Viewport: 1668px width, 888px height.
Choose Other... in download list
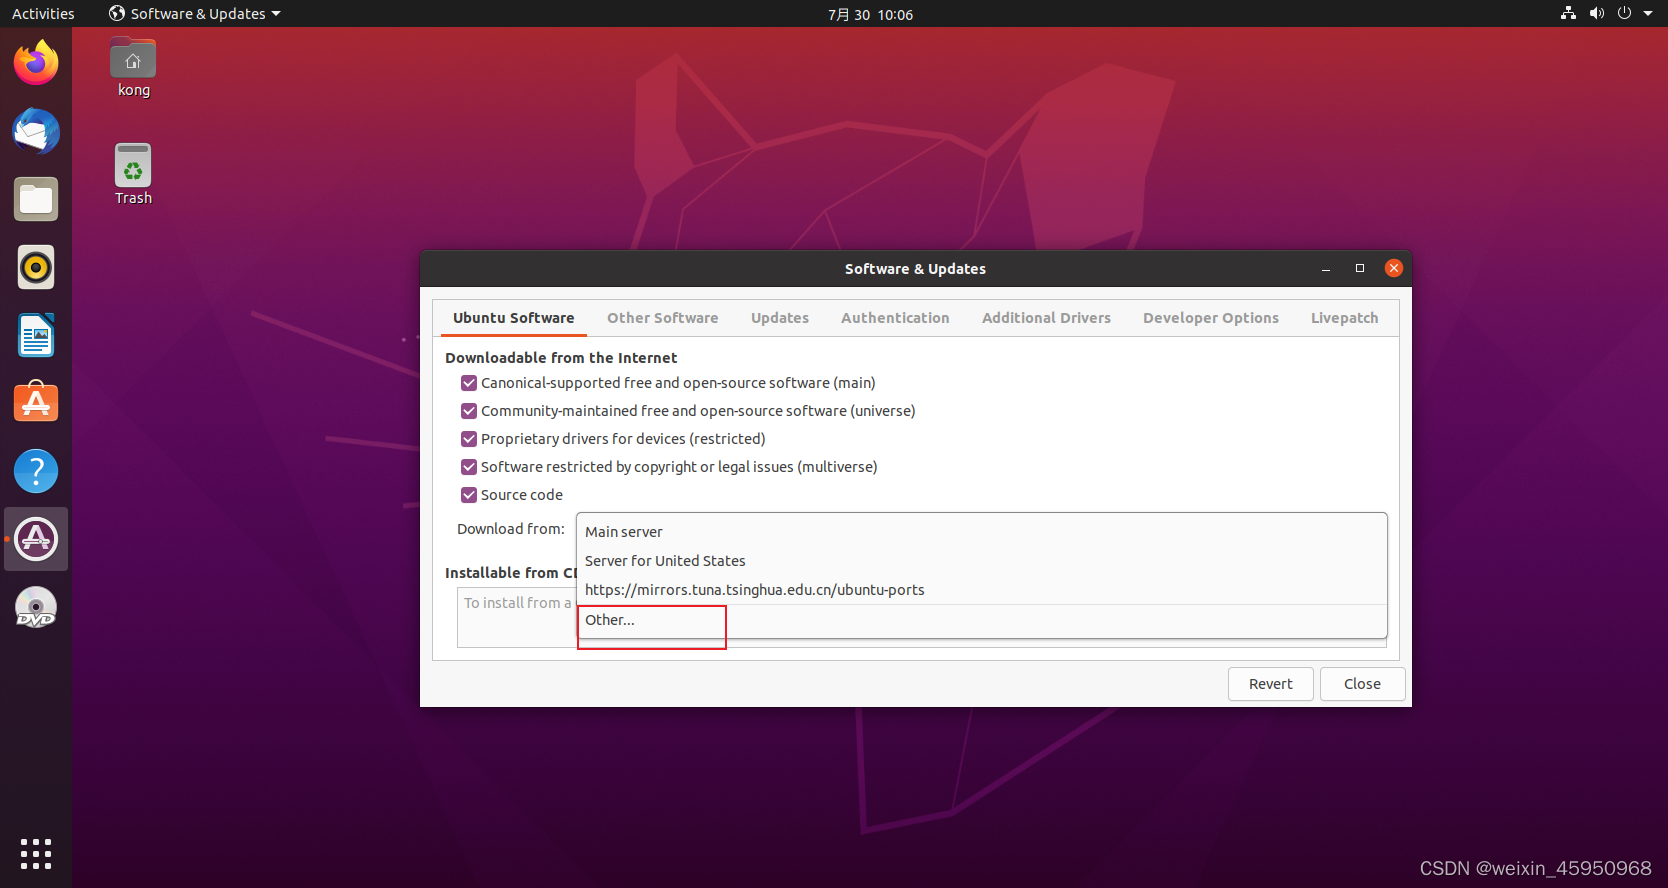pyautogui.click(x=981, y=620)
